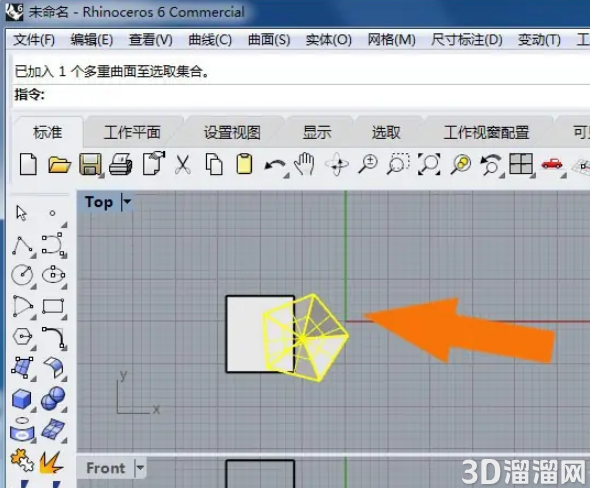Select the white box in Top viewport
The width and height of the screenshot is (590, 488).
pyautogui.click(x=245, y=334)
